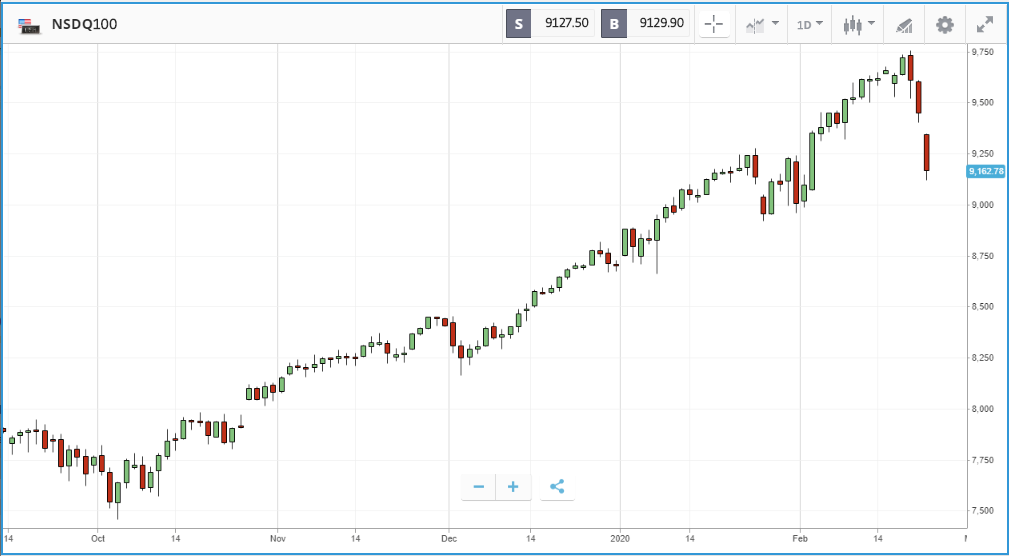Viewport: 1009px width, 556px height.
Task: Zoom out with the minus button
Action: pos(478,486)
